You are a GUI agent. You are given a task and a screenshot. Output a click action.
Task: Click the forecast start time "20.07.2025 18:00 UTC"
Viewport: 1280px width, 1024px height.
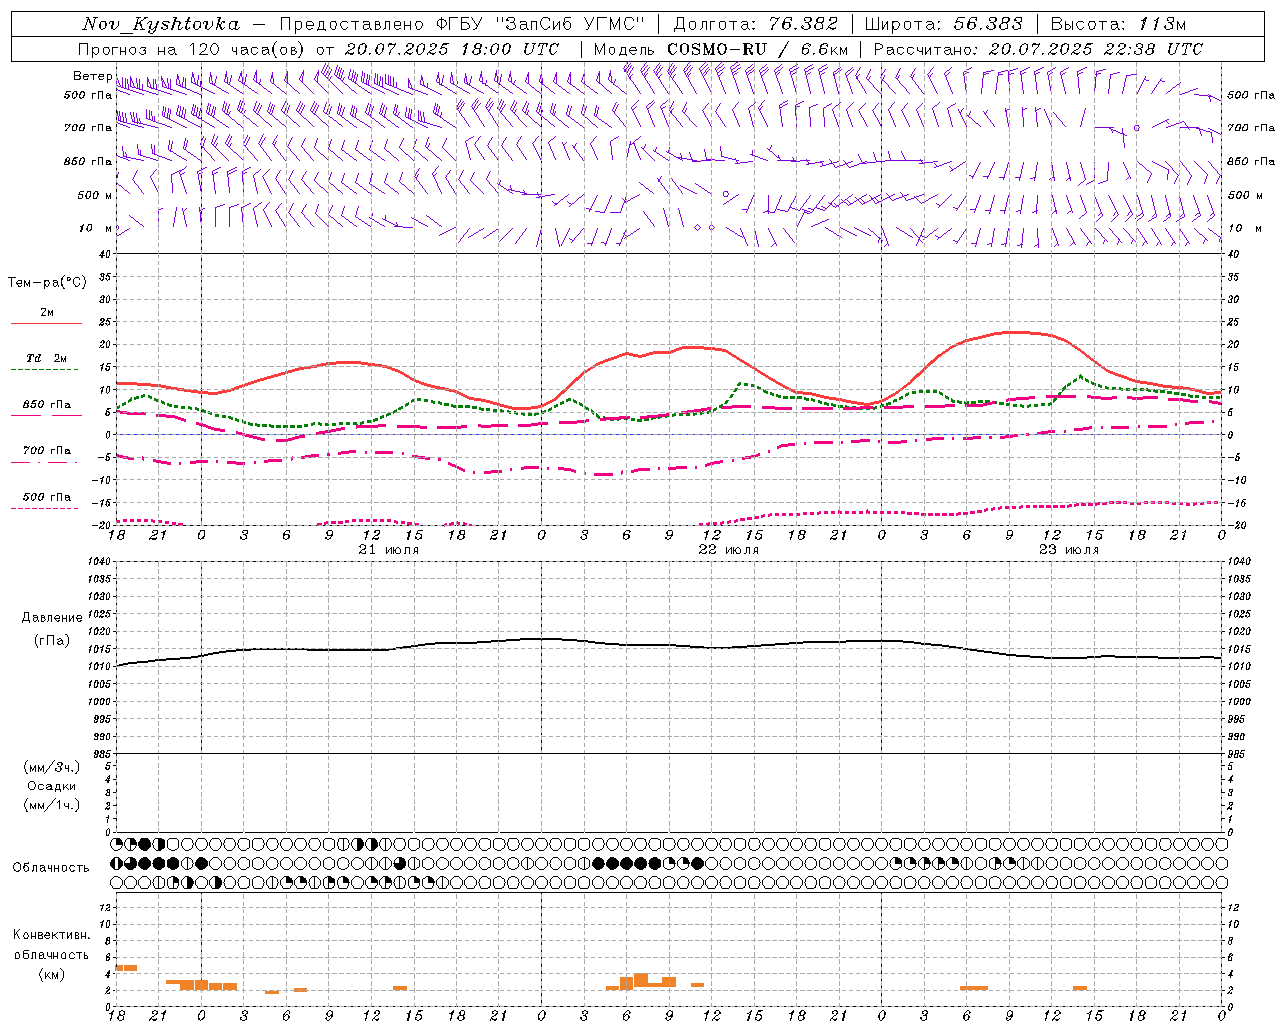click(452, 49)
